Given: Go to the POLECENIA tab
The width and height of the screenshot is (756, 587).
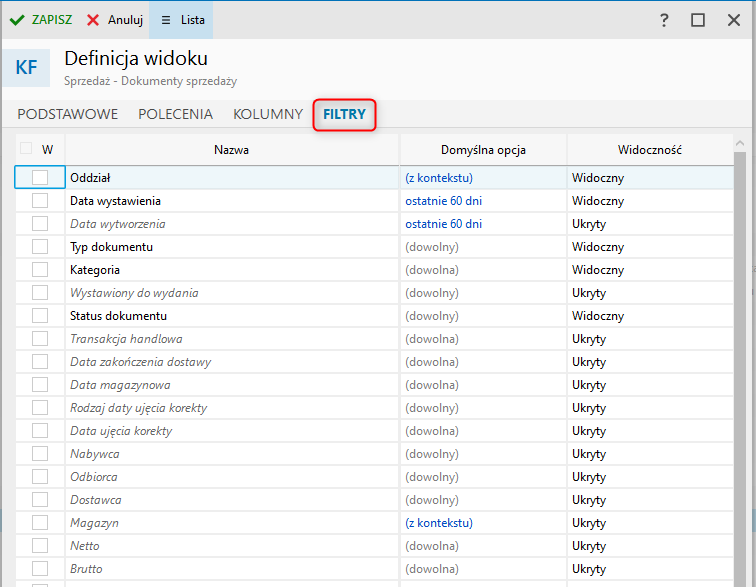Looking at the screenshot, I should [175, 114].
